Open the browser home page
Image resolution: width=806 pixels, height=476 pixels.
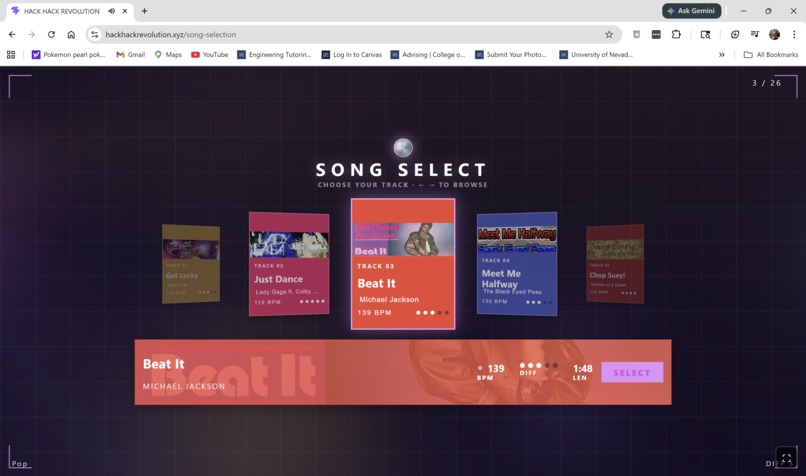(x=71, y=34)
